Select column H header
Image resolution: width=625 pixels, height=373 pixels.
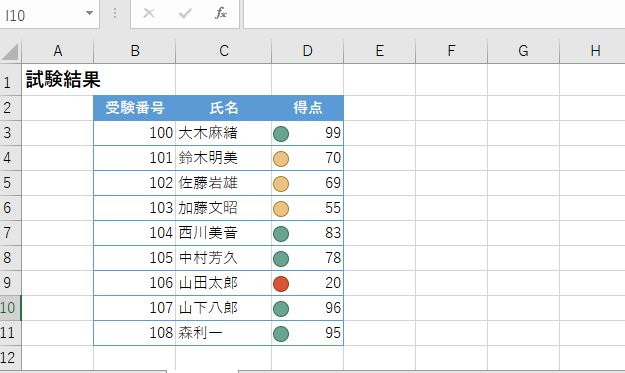coord(593,51)
